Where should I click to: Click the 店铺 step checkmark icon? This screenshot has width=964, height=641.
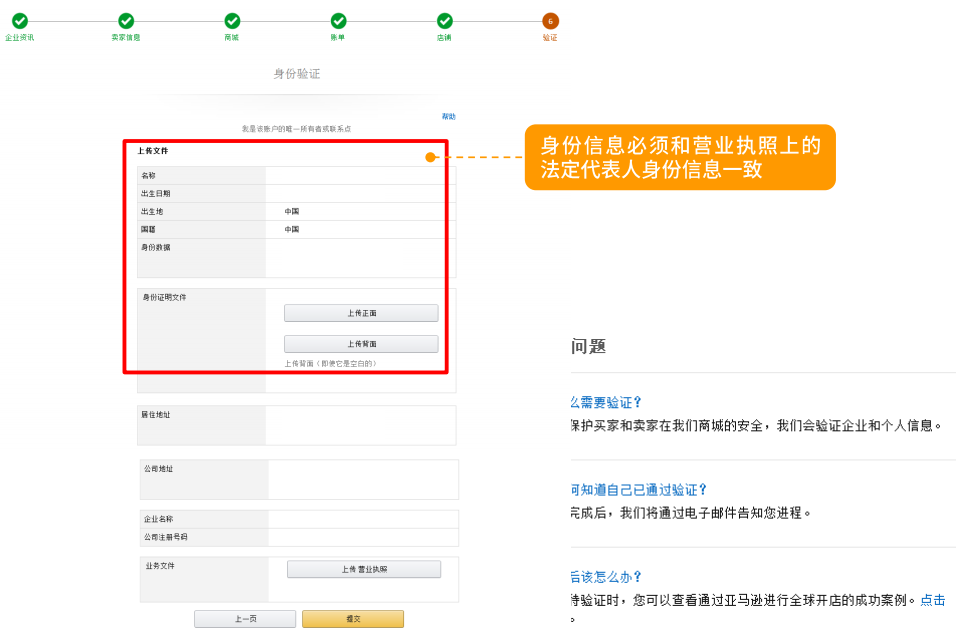(x=444, y=21)
